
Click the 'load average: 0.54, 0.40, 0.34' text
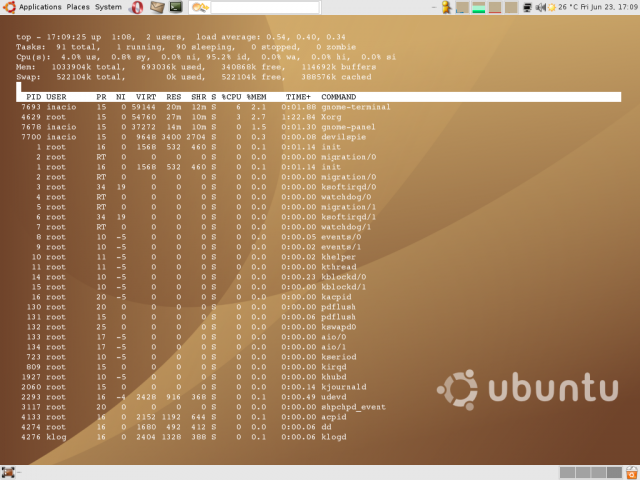271,37
